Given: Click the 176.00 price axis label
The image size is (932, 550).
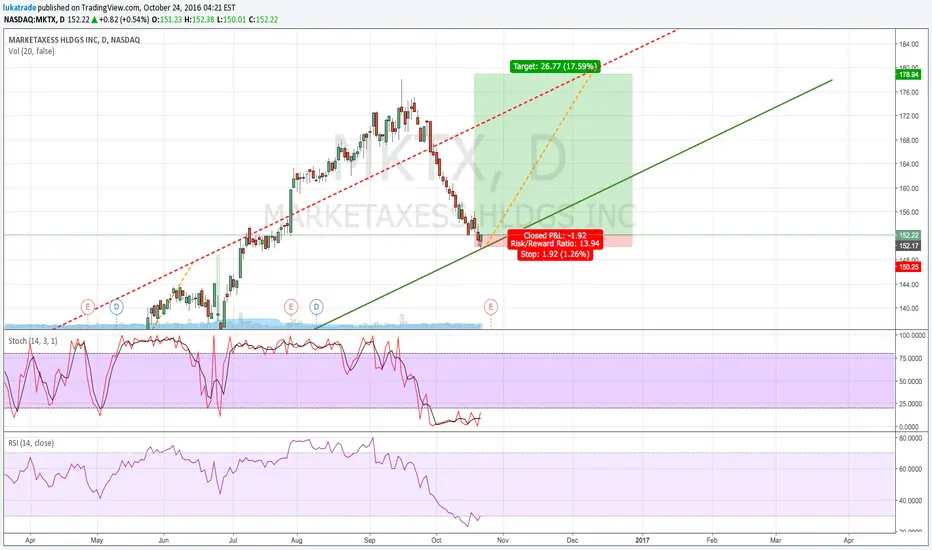Looking at the screenshot, I should pyautogui.click(x=908, y=92).
